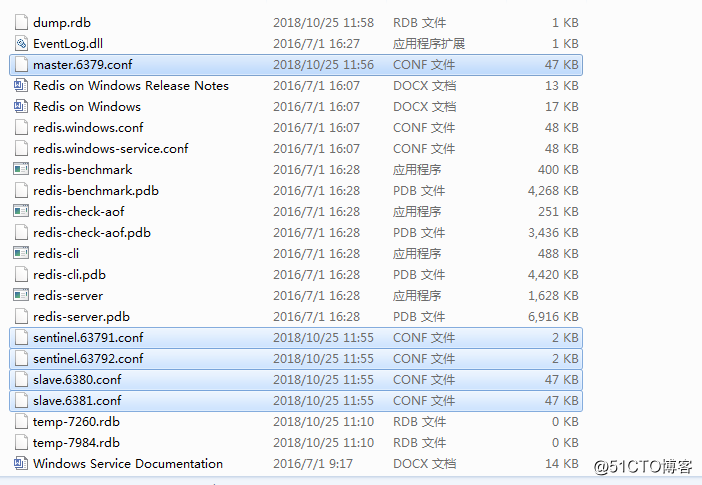Click the 14 KB size of Windows Service Documentation
The height and width of the screenshot is (485, 702).
(x=561, y=464)
